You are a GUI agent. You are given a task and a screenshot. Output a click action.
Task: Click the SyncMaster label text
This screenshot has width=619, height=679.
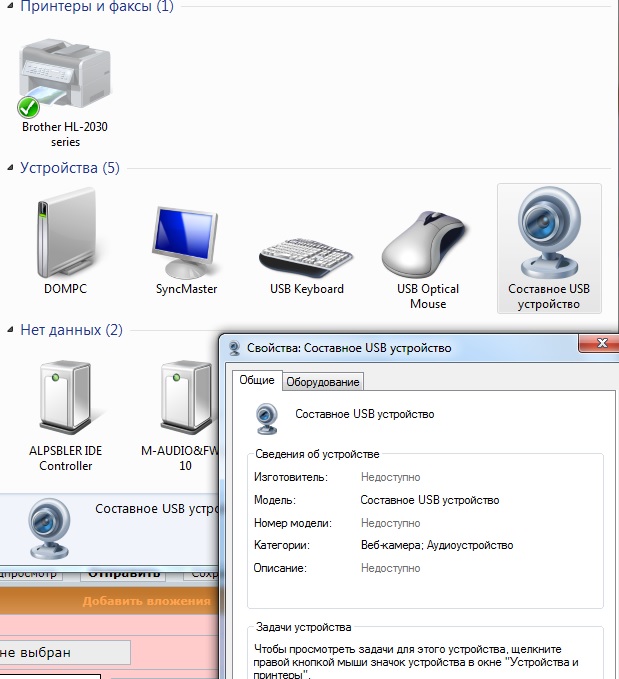pyautogui.click(x=186, y=289)
